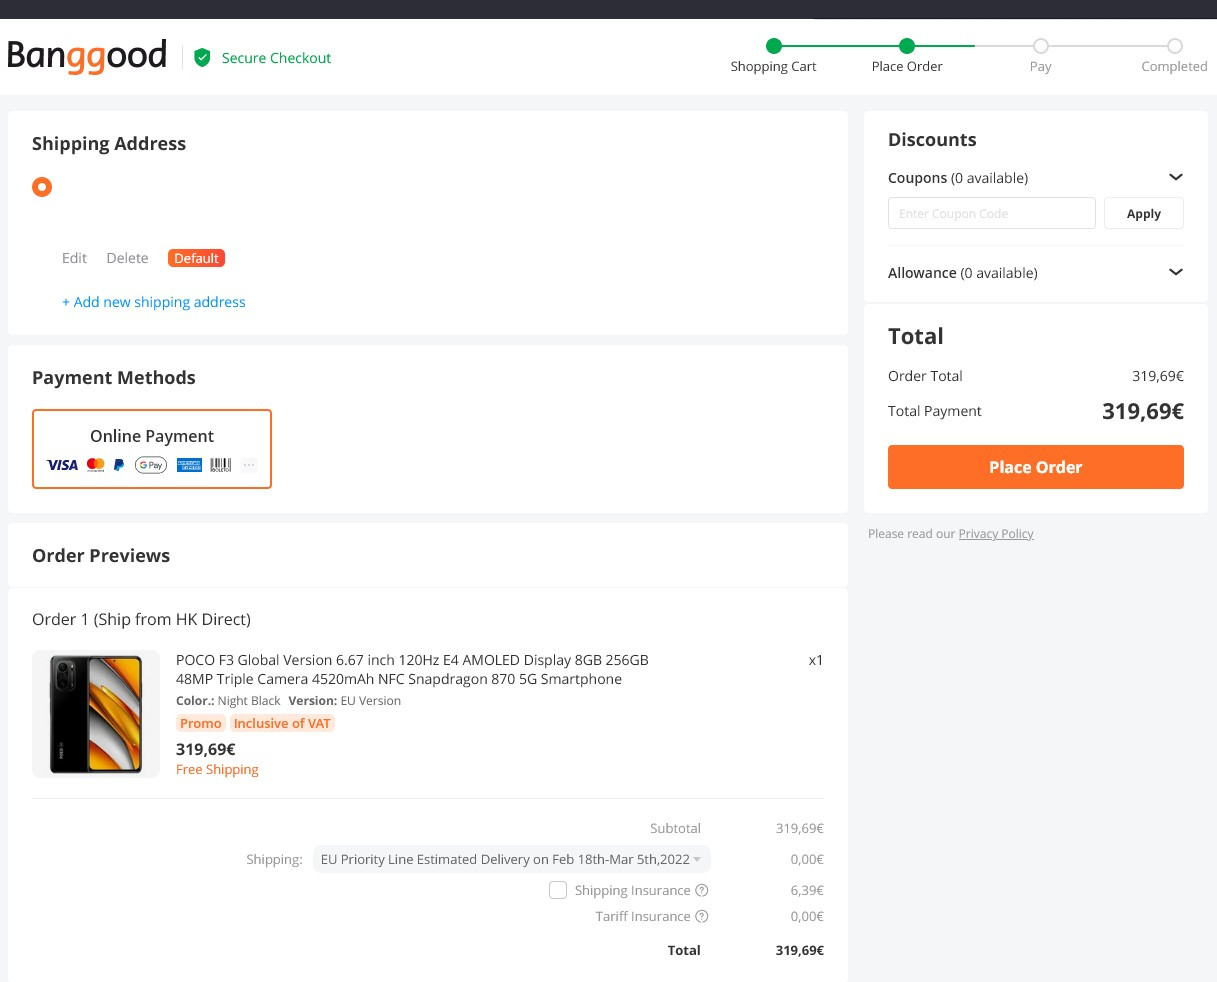Enable the Shipping Insurance checkbox
This screenshot has height=982, width=1217.
pyautogui.click(x=558, y=890)
